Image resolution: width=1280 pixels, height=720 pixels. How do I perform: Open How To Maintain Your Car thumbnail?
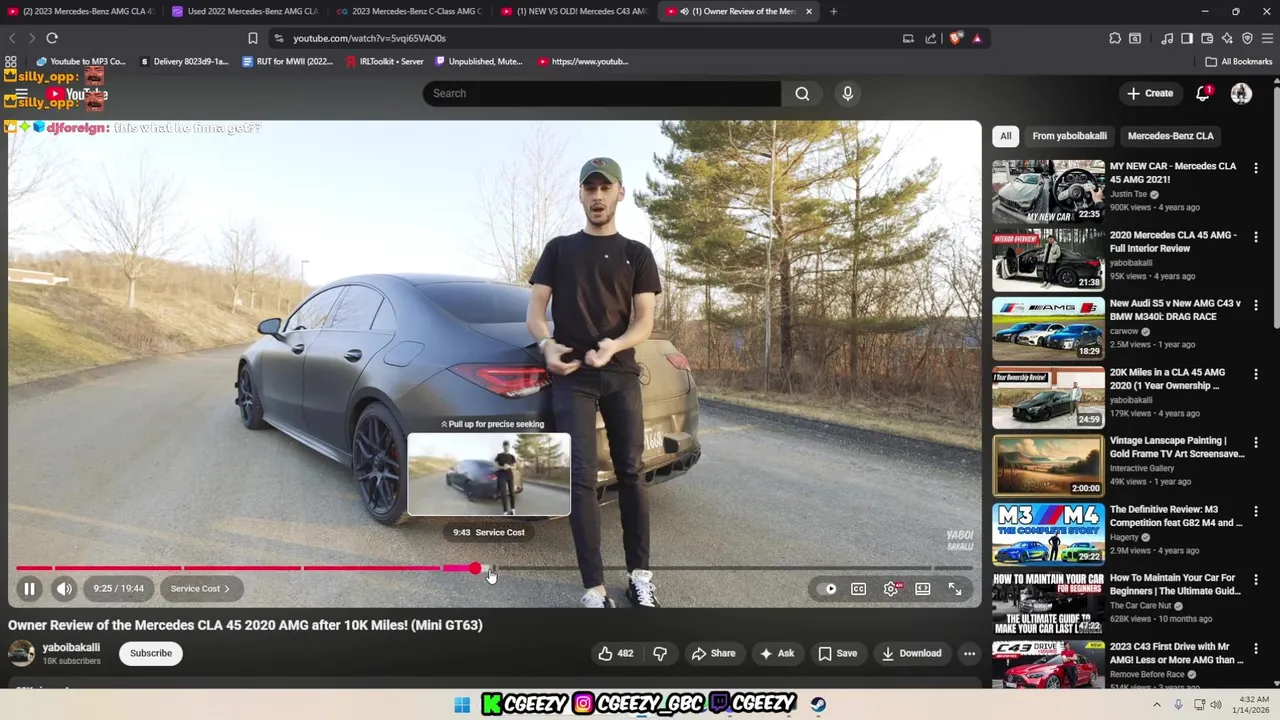tap(1048, 603)
